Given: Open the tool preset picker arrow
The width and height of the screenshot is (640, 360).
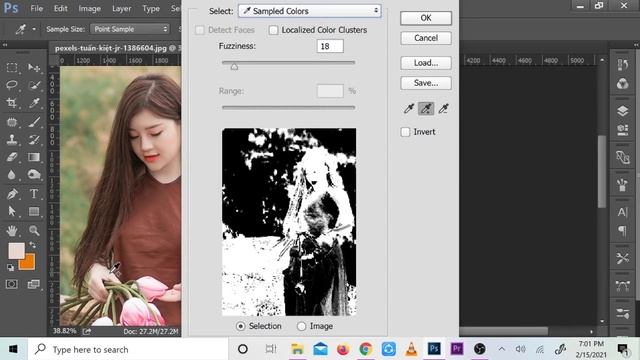Looking at the screenshot, I should 34,29.
